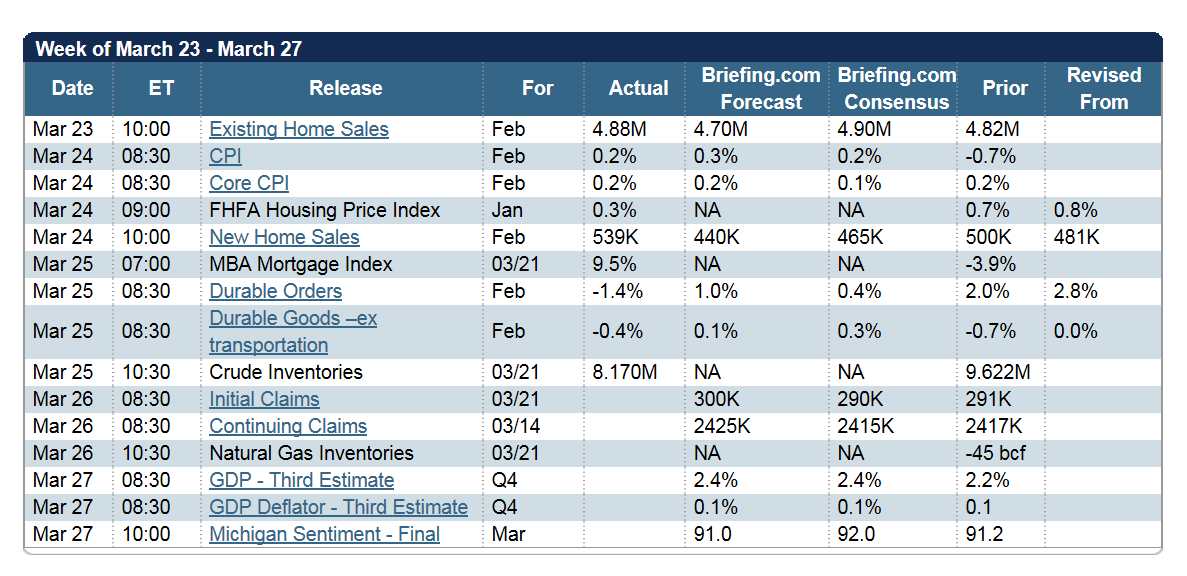Image resolution: width=1187 pixels, height=576 pixels.
Task: Click the FHFA Housing Price Index row
Action: click(324, 210)
